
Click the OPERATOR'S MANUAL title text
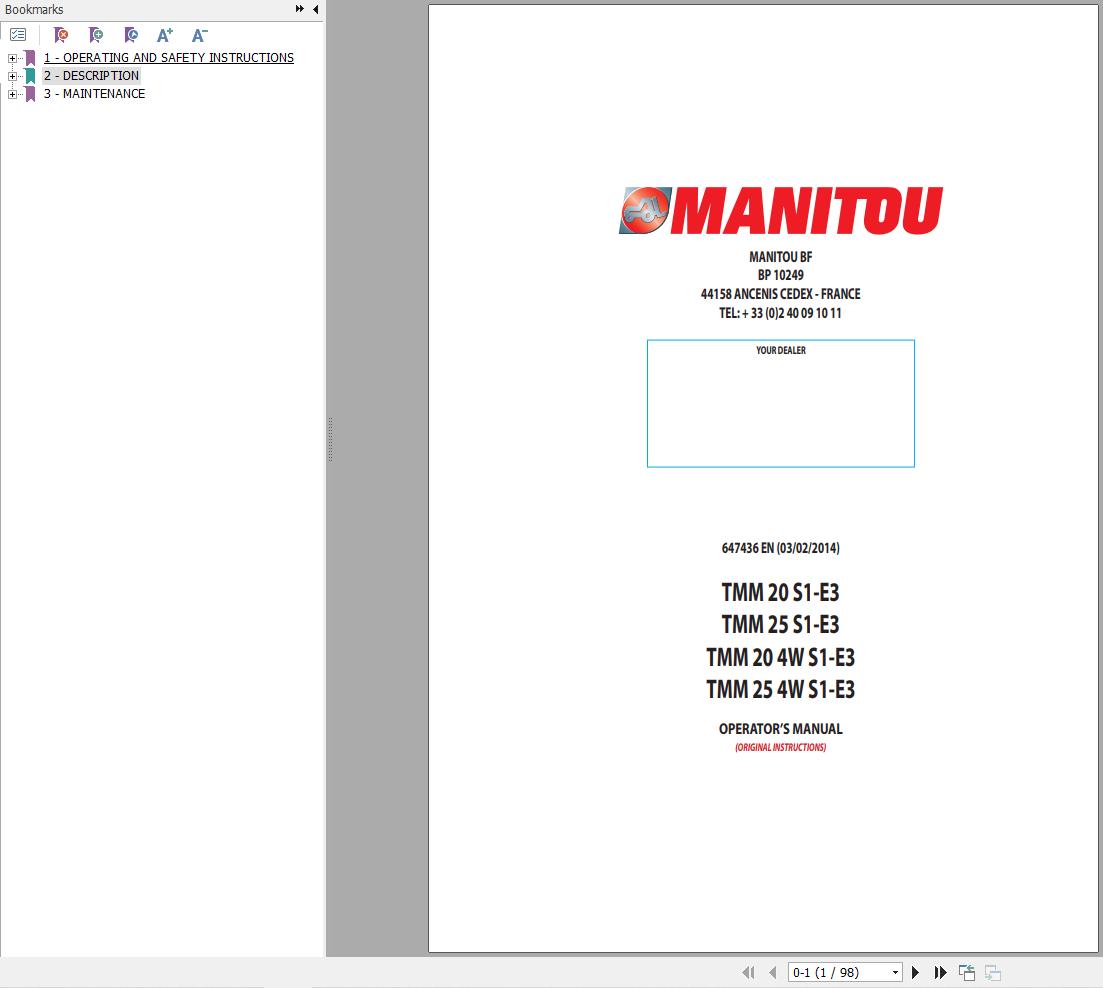pyautogui.click(x=780, y=729)
